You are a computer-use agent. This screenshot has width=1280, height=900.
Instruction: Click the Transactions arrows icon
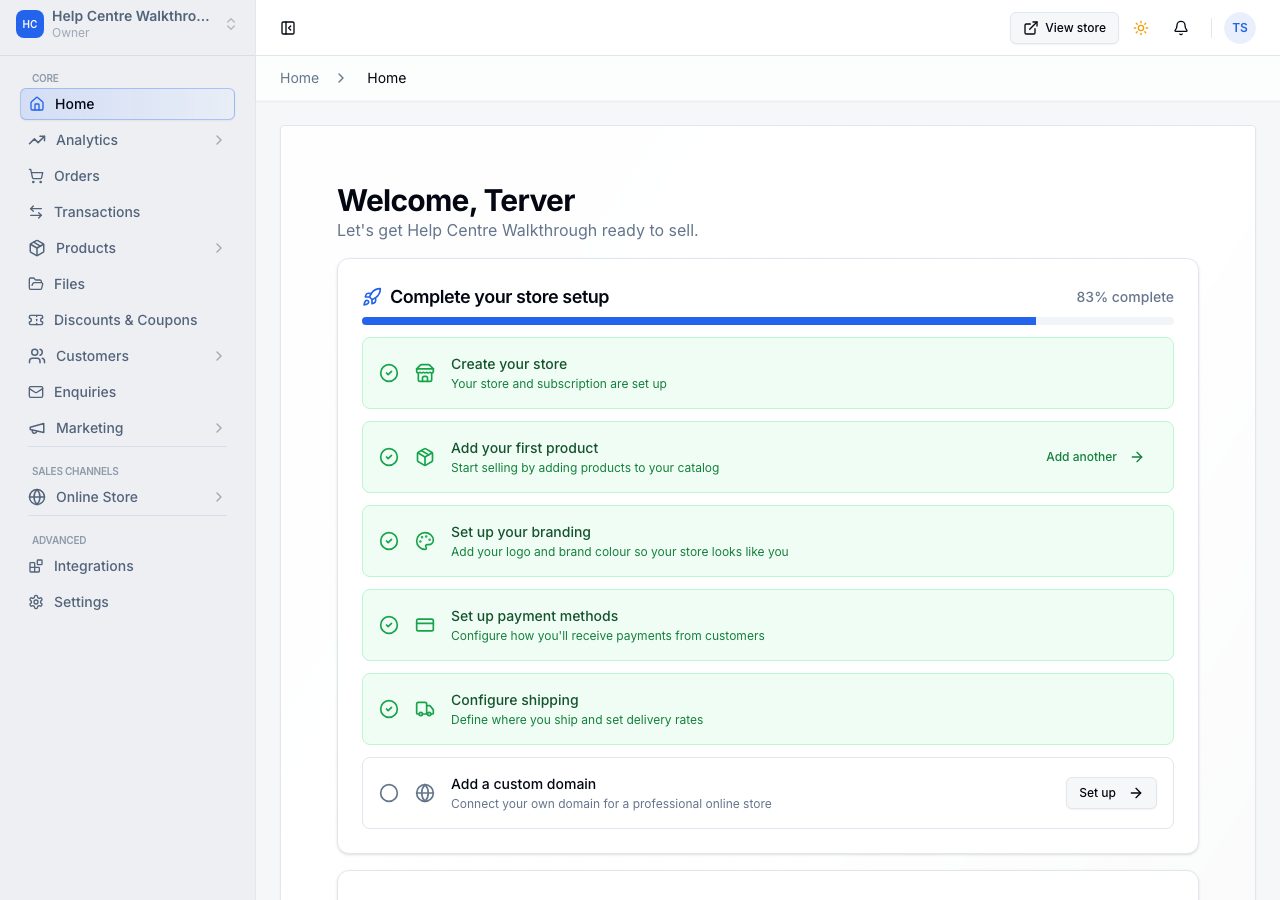coord(36,212)
